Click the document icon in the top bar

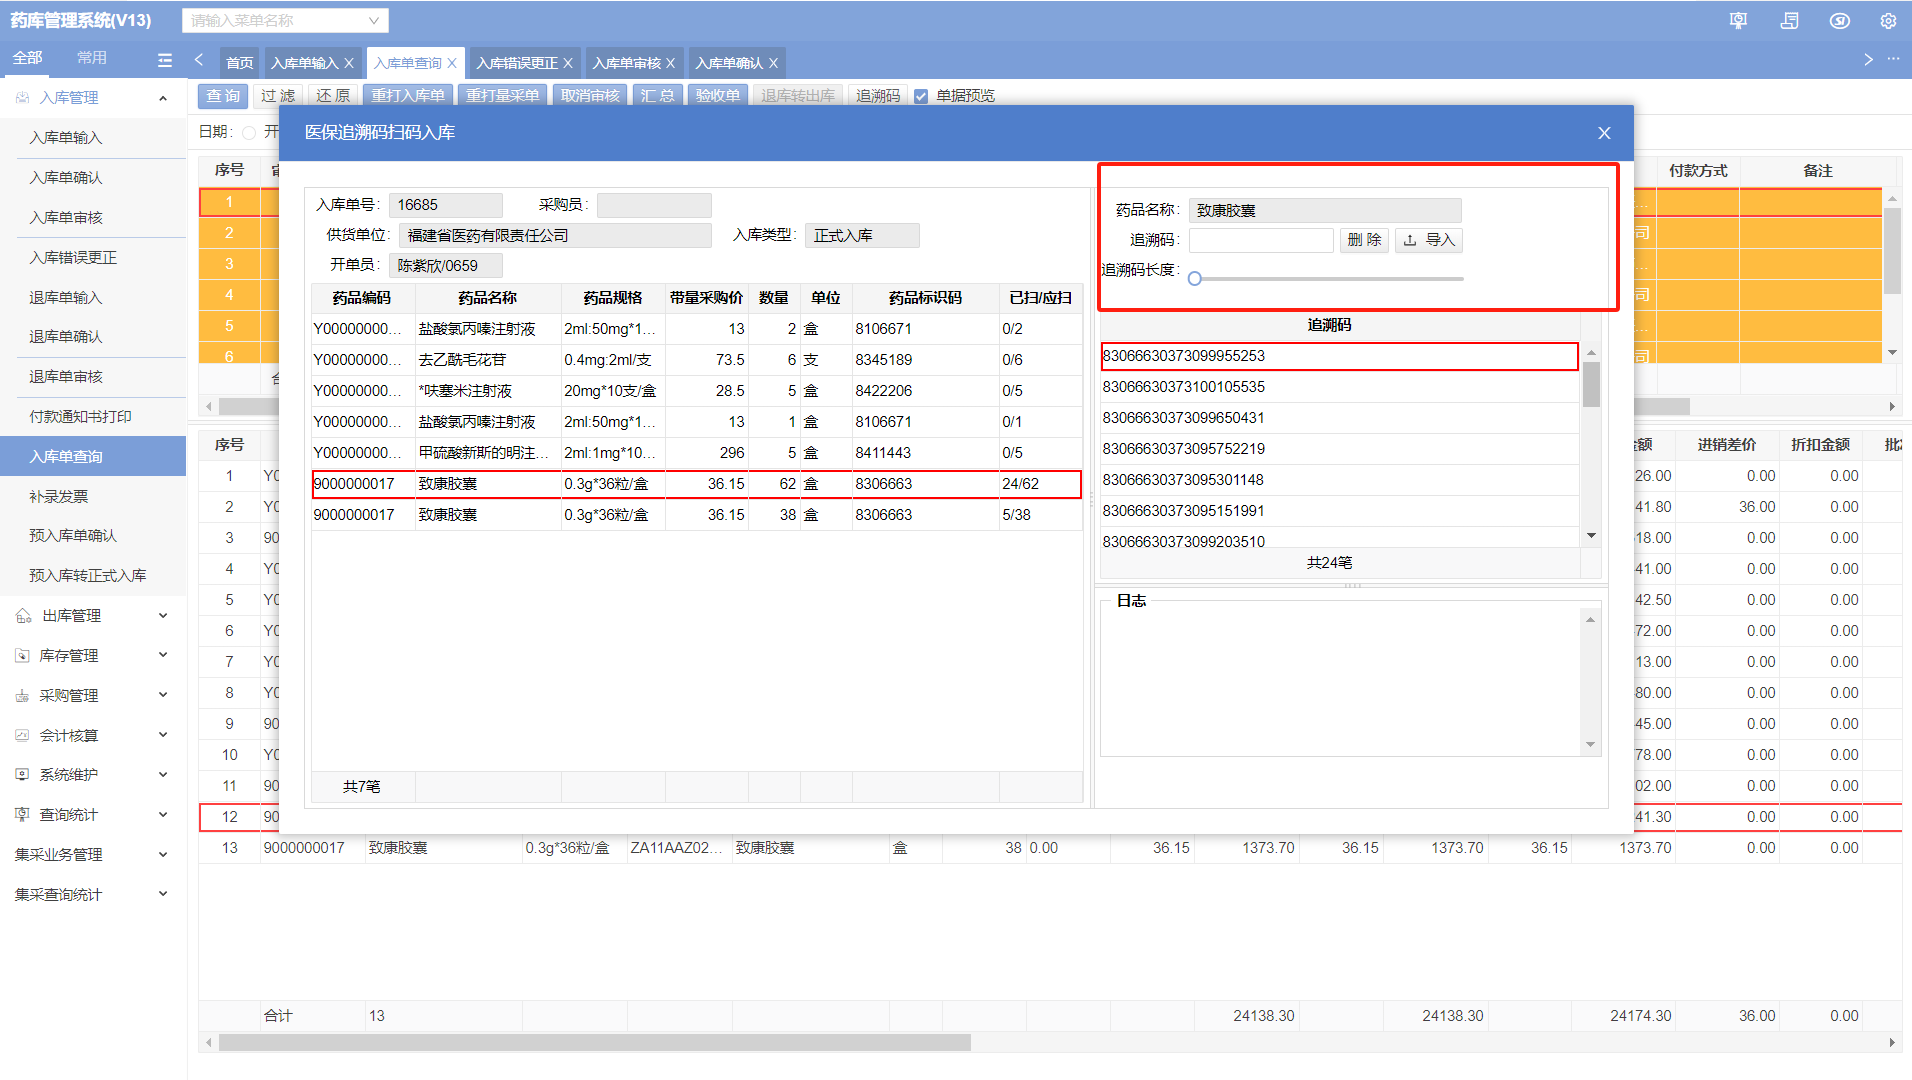pyautogui.click(x=1789, y=21)
